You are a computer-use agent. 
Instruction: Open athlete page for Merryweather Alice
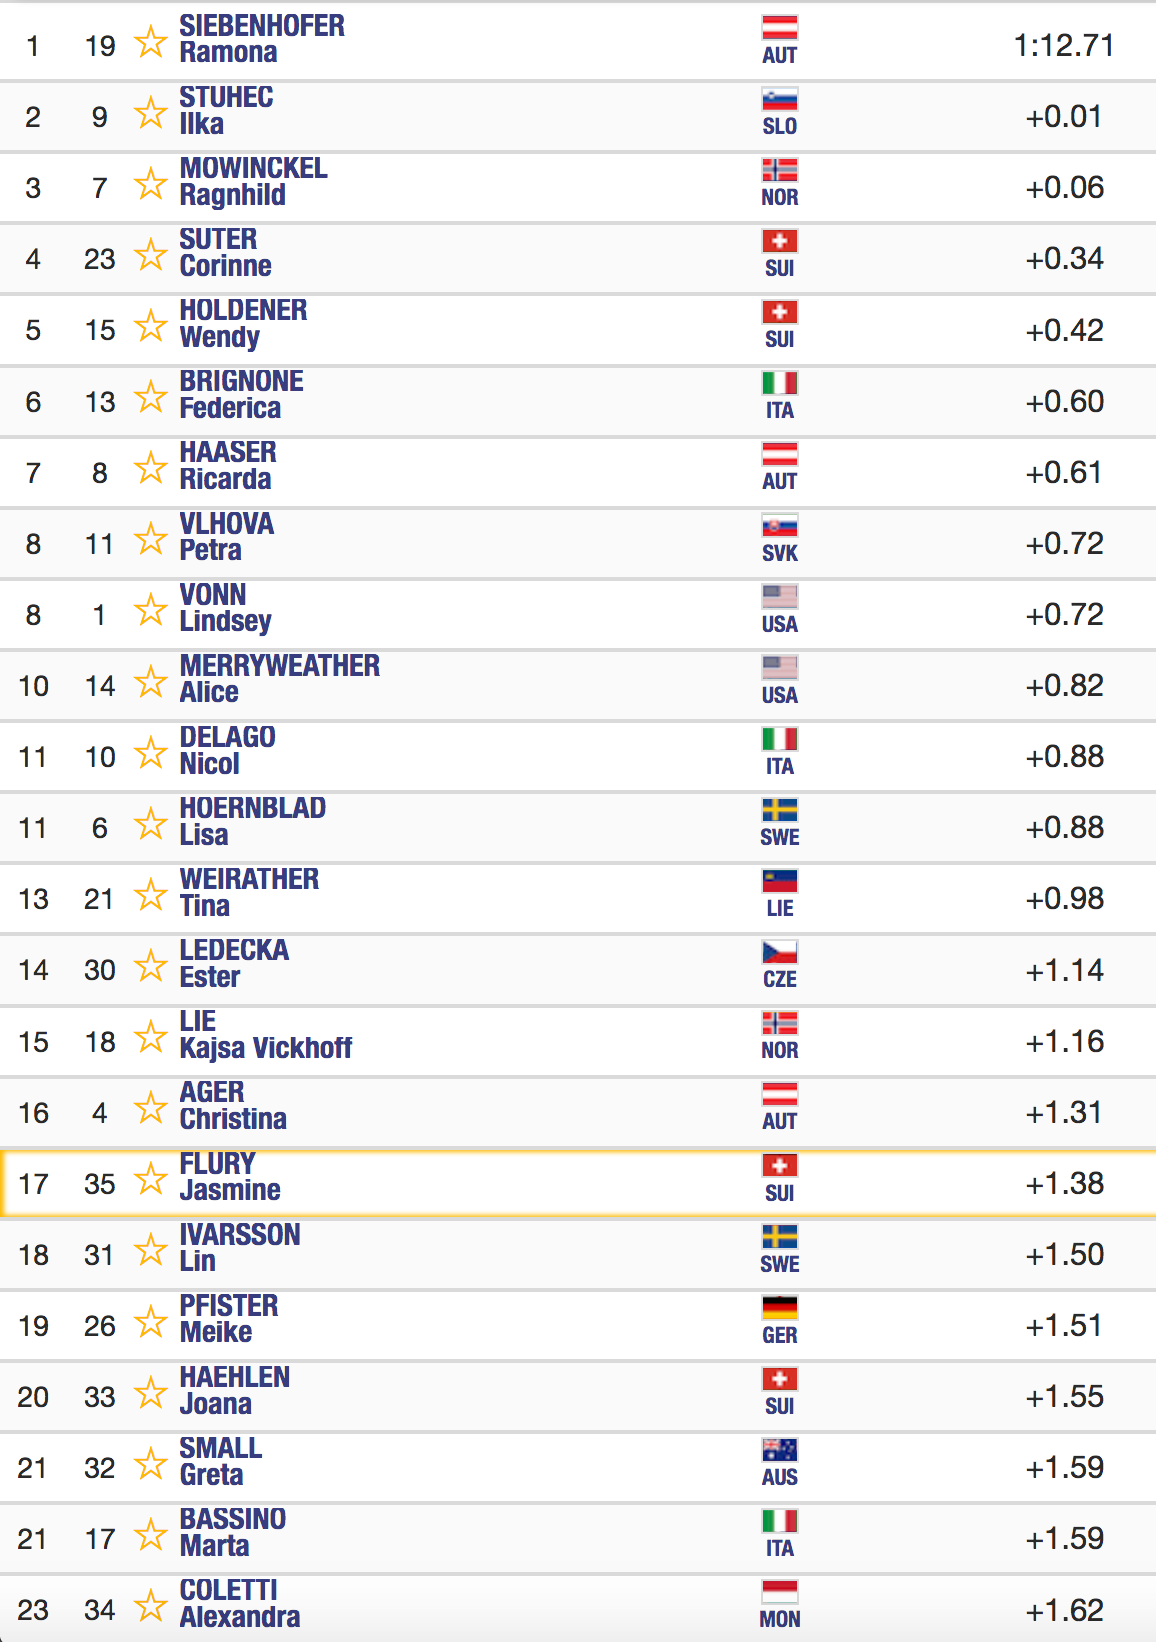point(280,679)
